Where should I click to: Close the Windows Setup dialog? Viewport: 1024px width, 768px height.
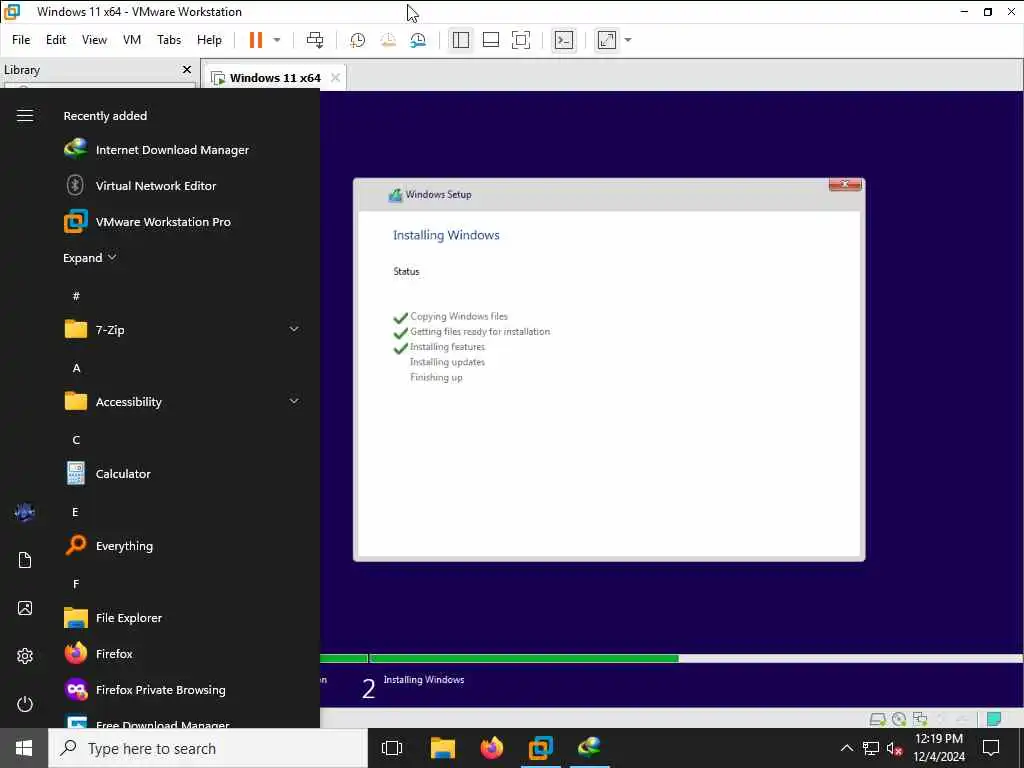click(x=844, y=185)
